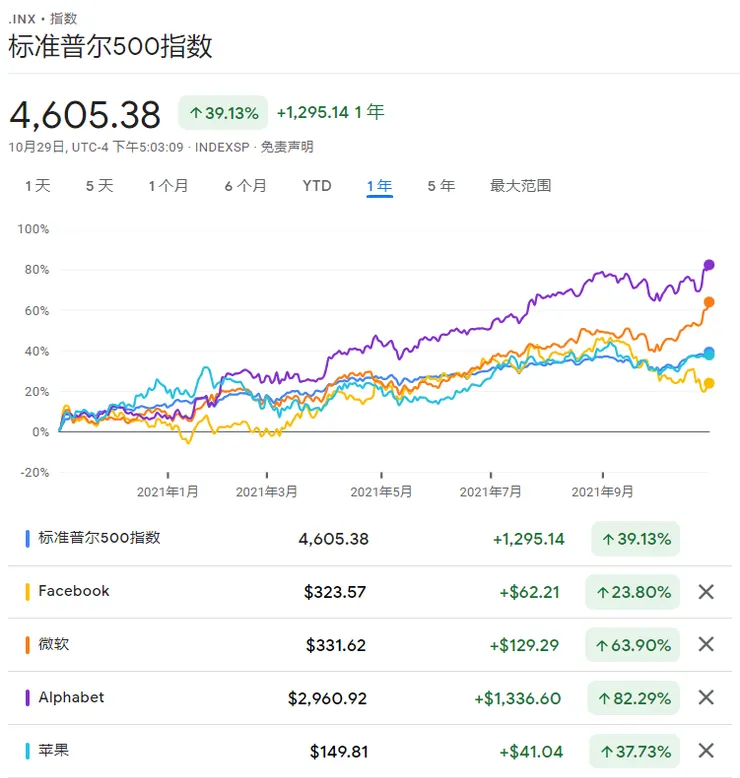
Task: Click the 标准普尔500指数 color marker in list
Action: pos(28,539)
